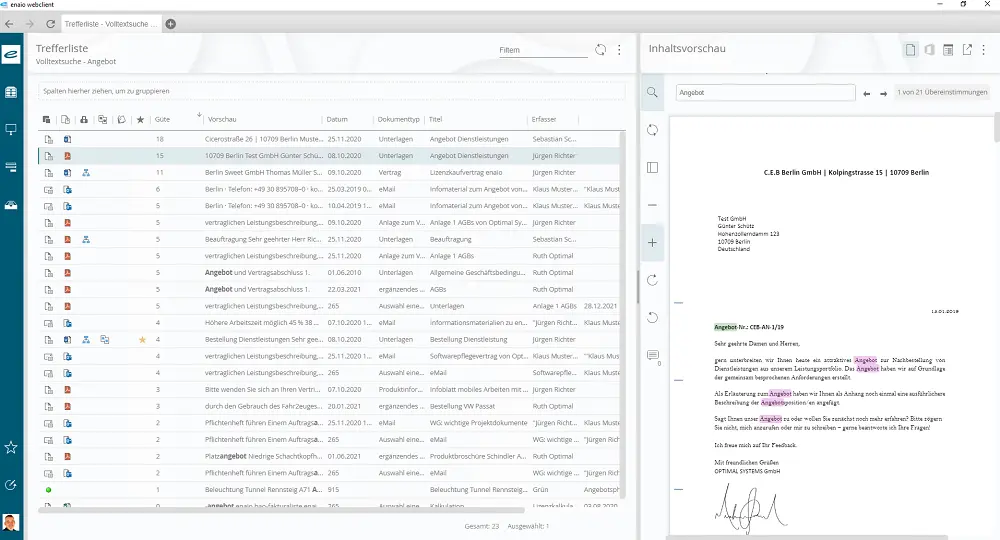Toggle the preview sidebar panel icon

[652, 168]
